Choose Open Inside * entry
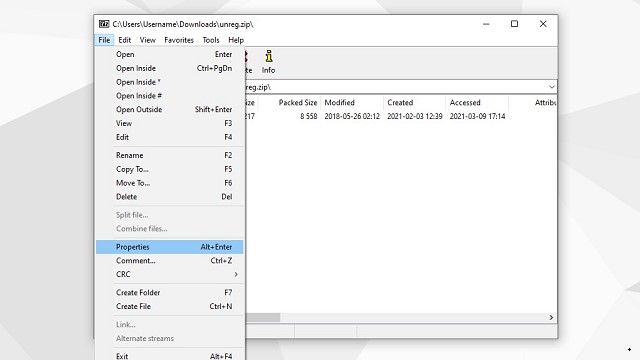640x360 pixels. [169, 82]
